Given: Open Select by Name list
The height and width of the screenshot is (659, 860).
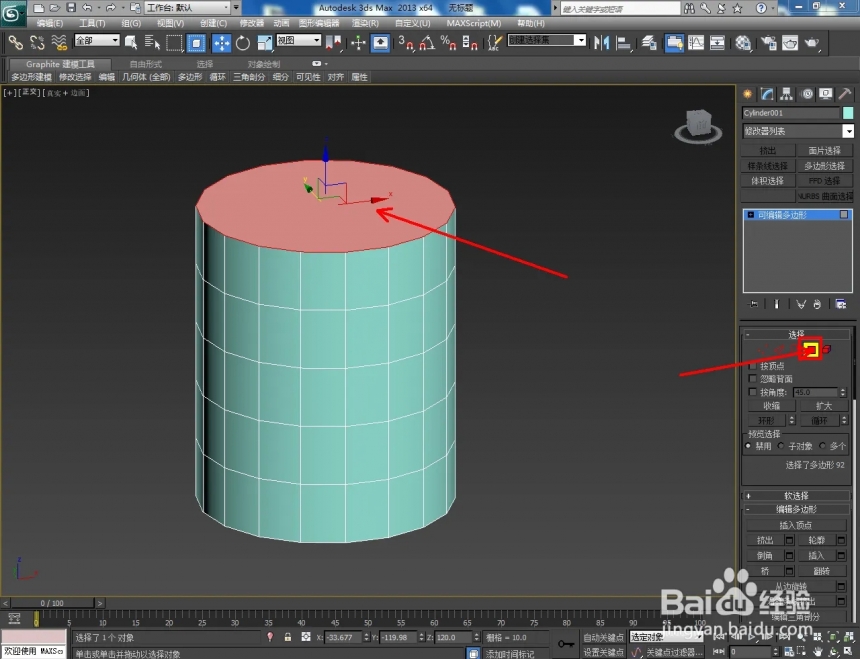Looking at the screenshot, I should coord(152,42).
